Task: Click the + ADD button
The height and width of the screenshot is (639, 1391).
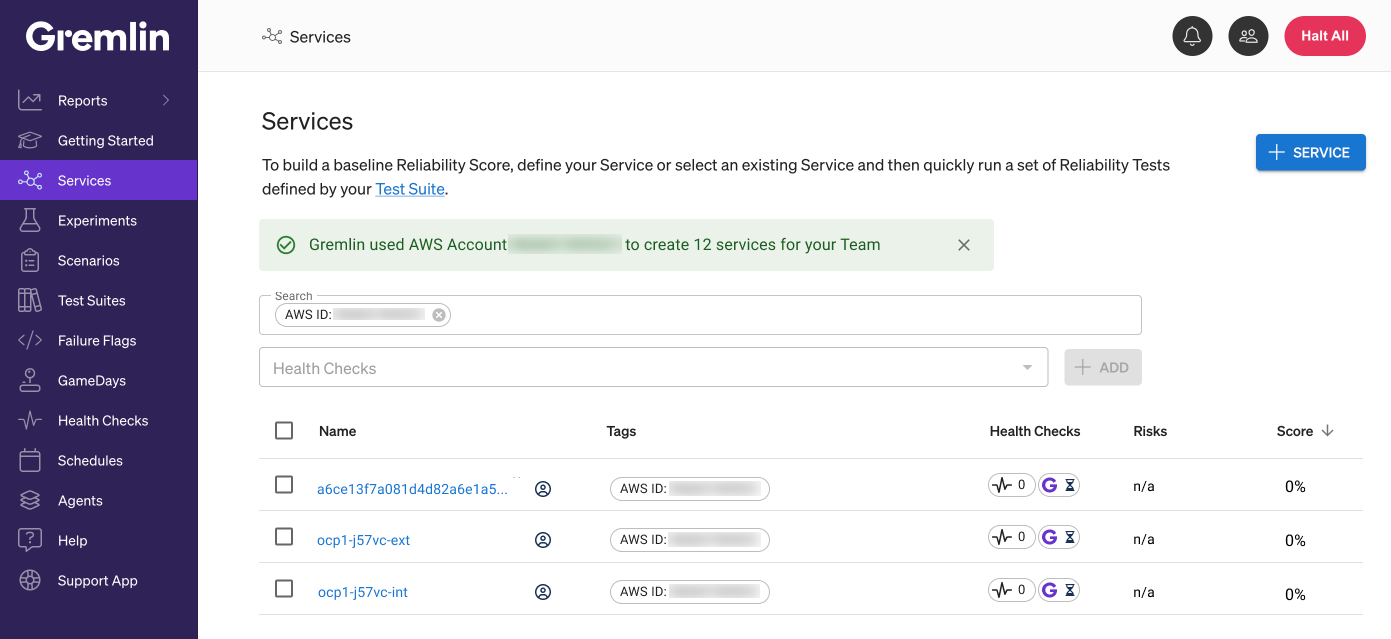Action: (1103, 367)
